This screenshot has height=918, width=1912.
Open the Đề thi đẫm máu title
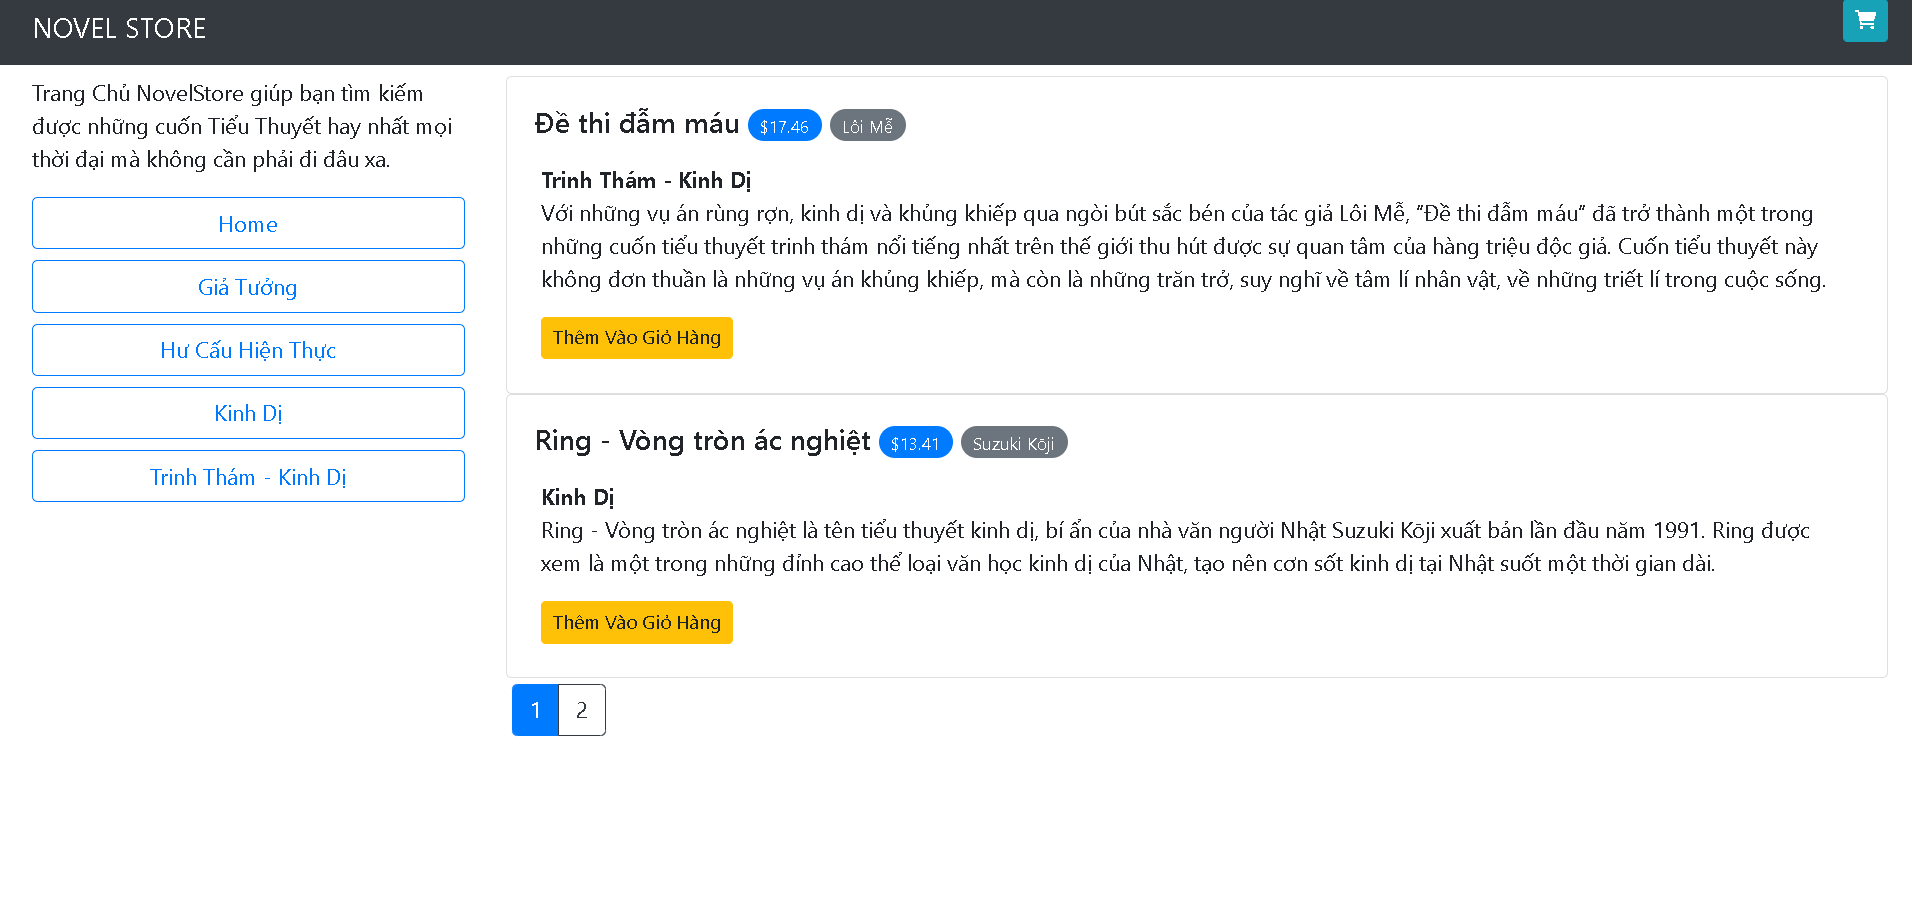(x=637, y=123)
